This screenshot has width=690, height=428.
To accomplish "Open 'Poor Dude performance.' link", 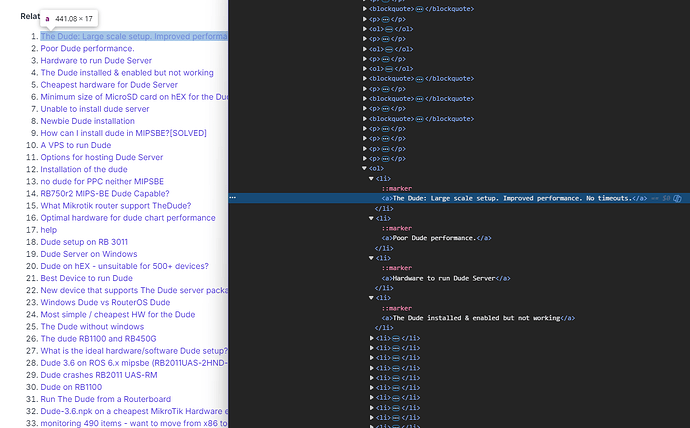I will (x=87, y=48).
